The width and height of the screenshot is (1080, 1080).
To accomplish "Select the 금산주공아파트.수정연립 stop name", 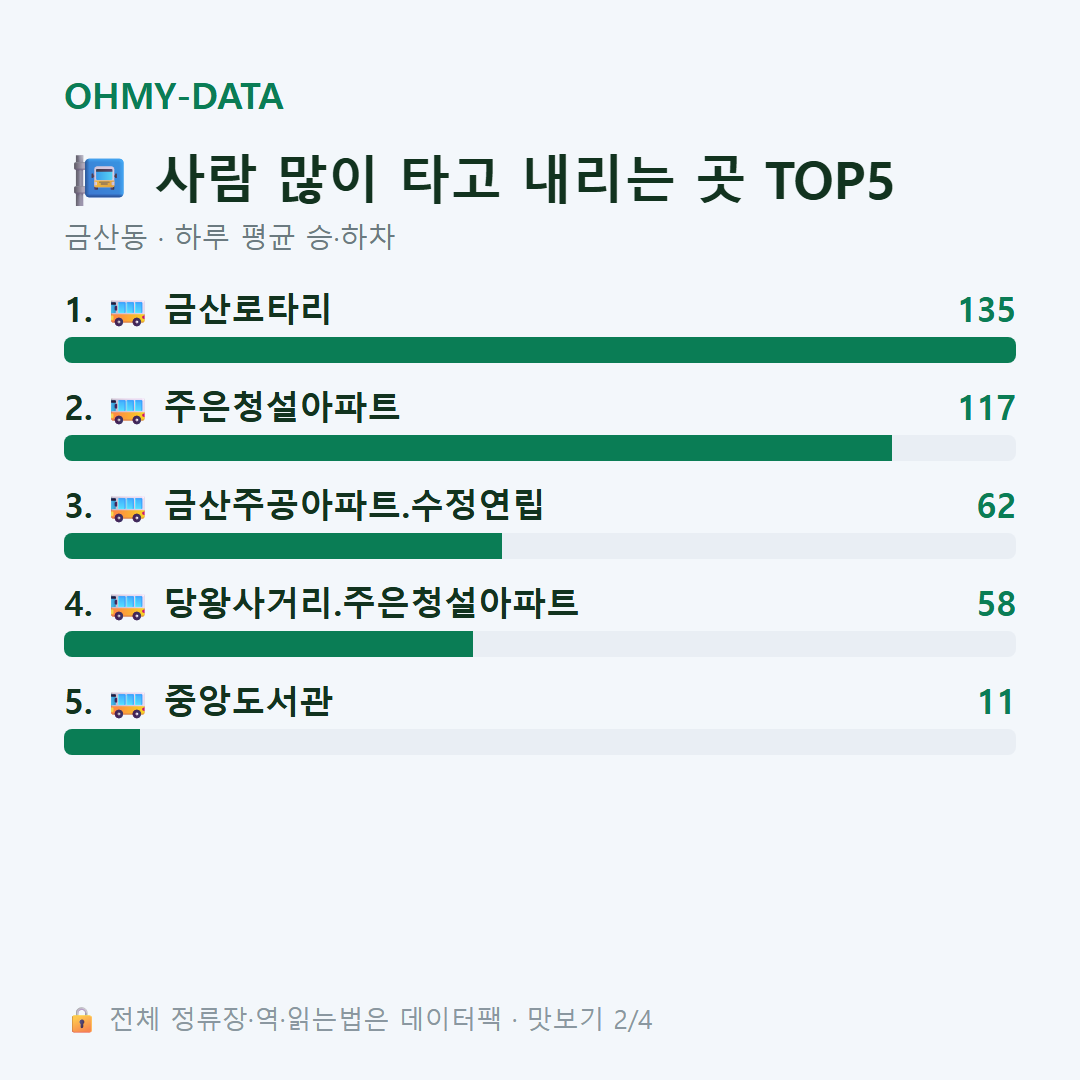I will [354, 505].
